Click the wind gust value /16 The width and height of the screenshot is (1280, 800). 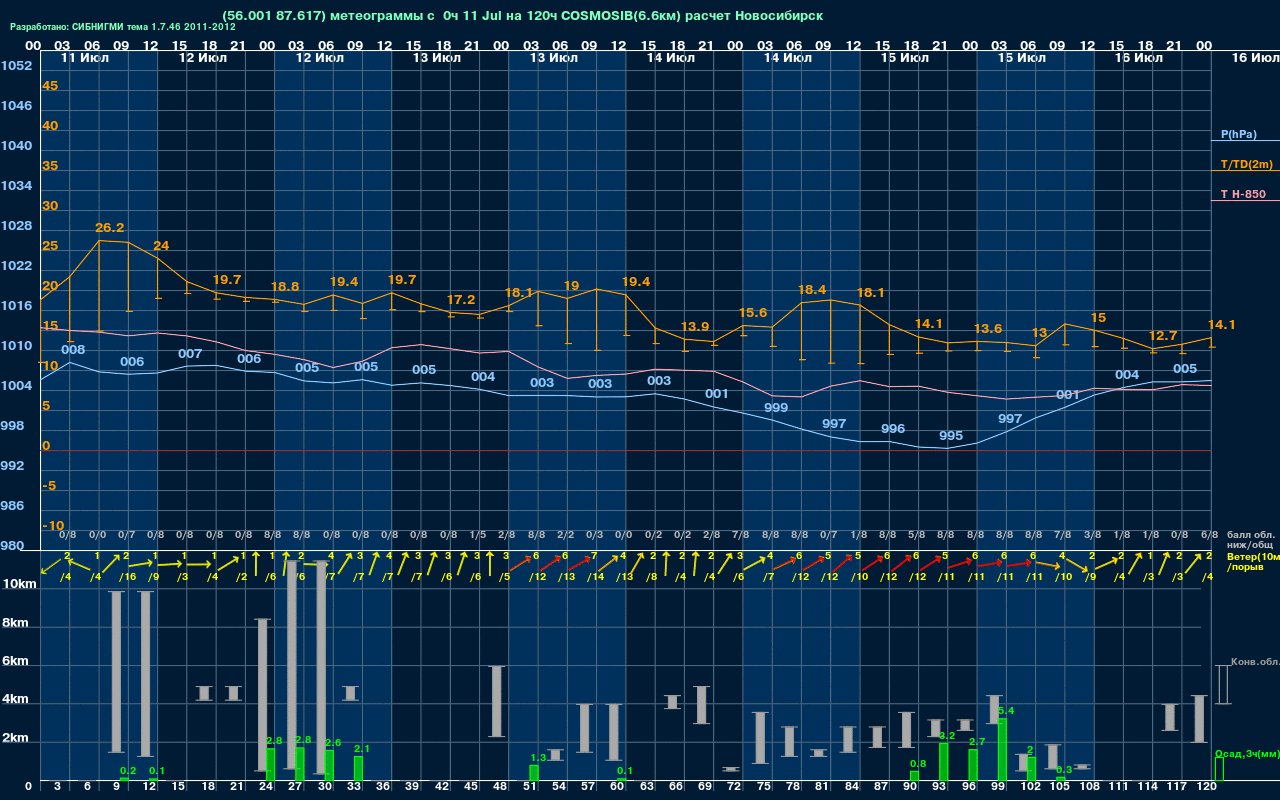point(126,577)
